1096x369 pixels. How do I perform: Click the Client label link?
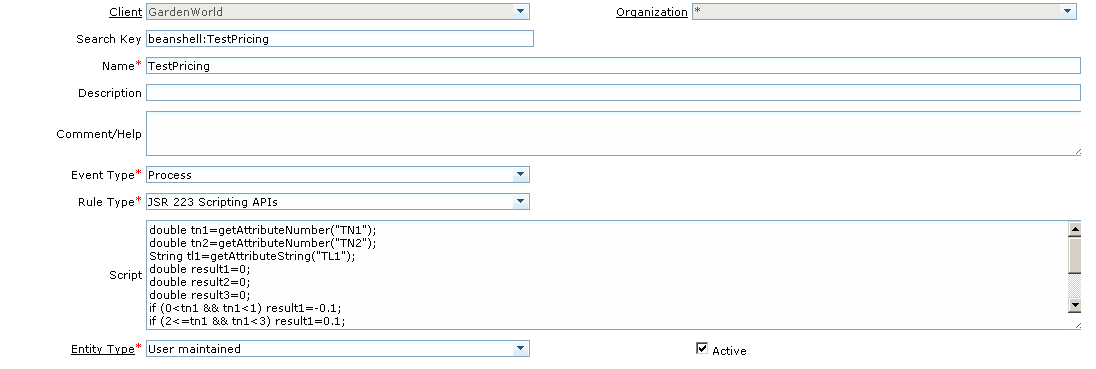126,12
